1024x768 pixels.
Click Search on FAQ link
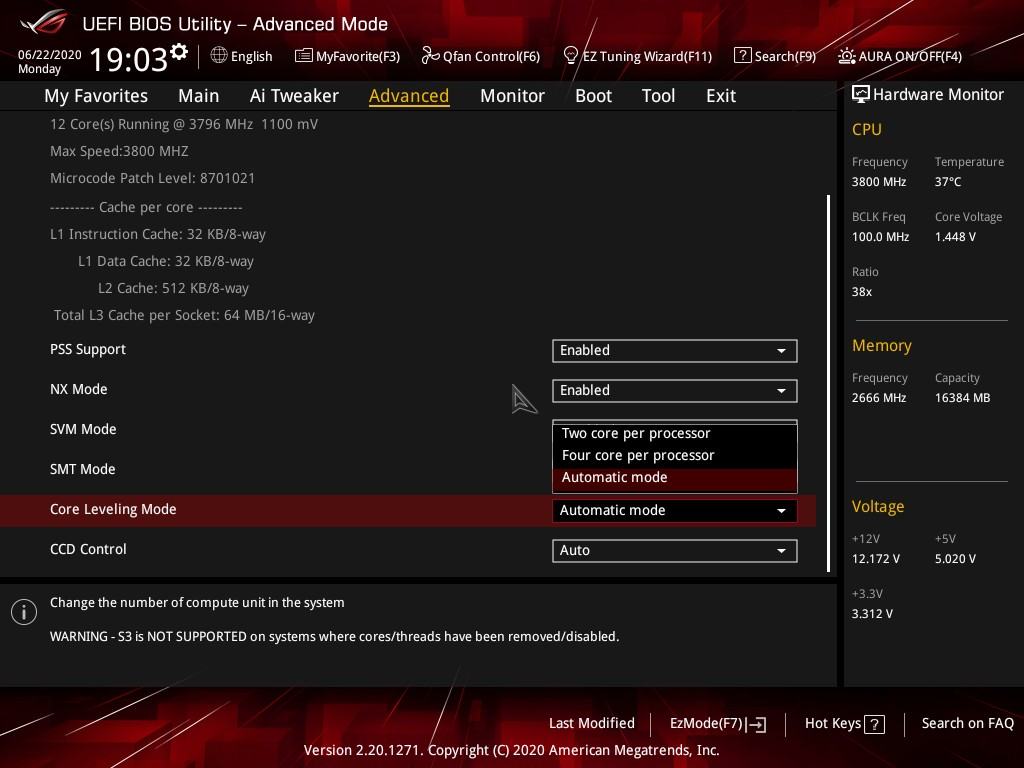point(967,724)
